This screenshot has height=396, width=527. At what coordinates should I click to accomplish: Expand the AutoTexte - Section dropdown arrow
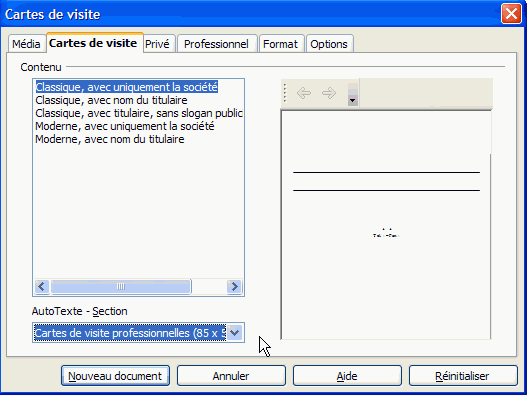tap(235, 333)
